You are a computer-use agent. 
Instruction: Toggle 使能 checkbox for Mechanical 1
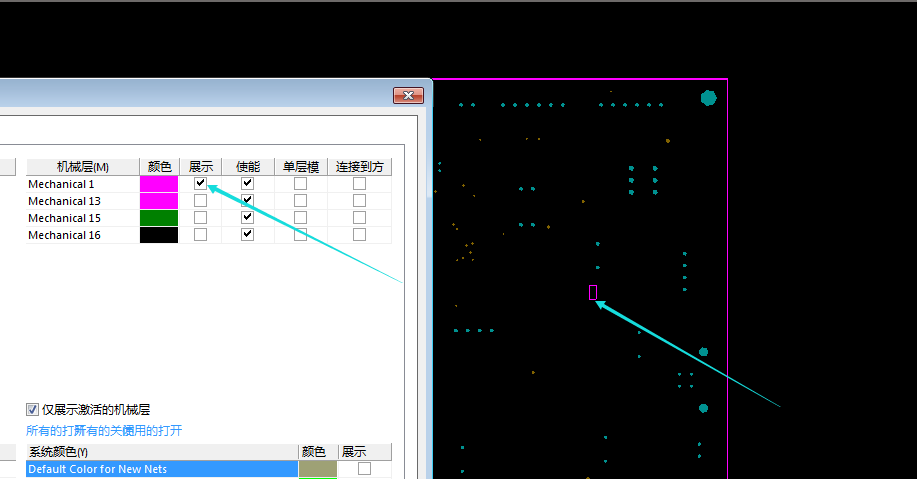(248, 184)
